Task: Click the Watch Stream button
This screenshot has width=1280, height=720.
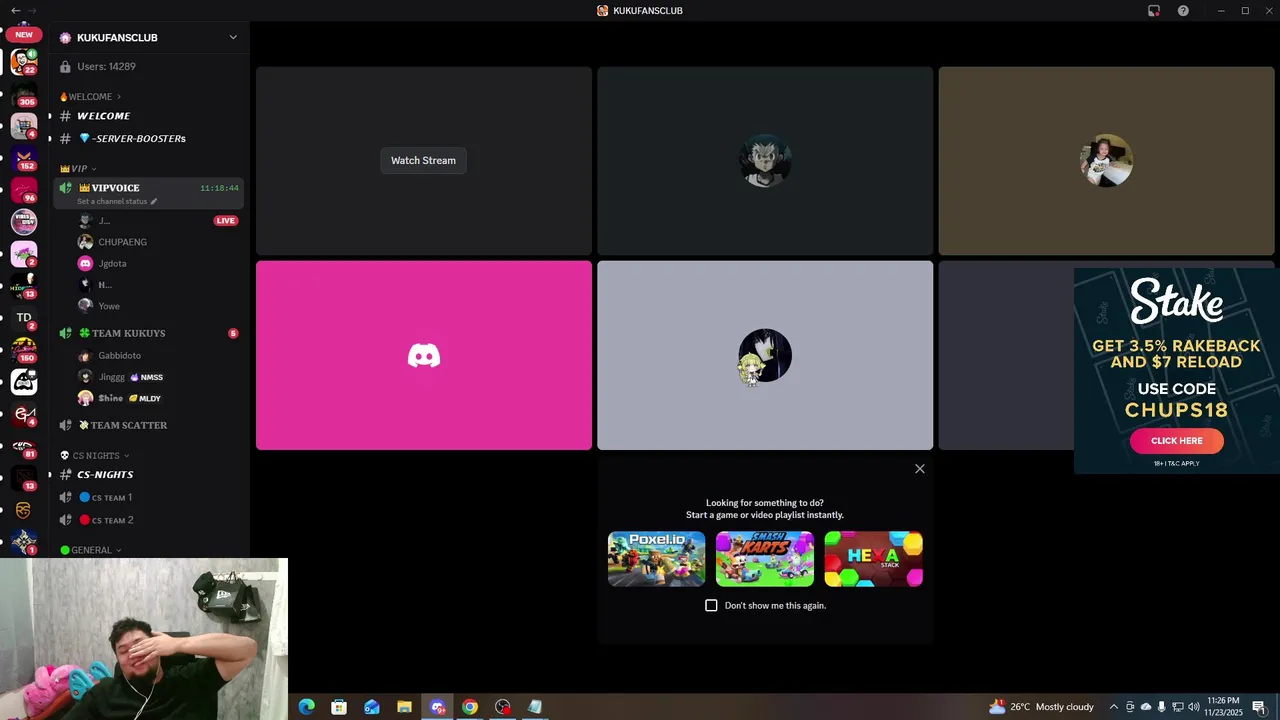Action: click(423, 160)
